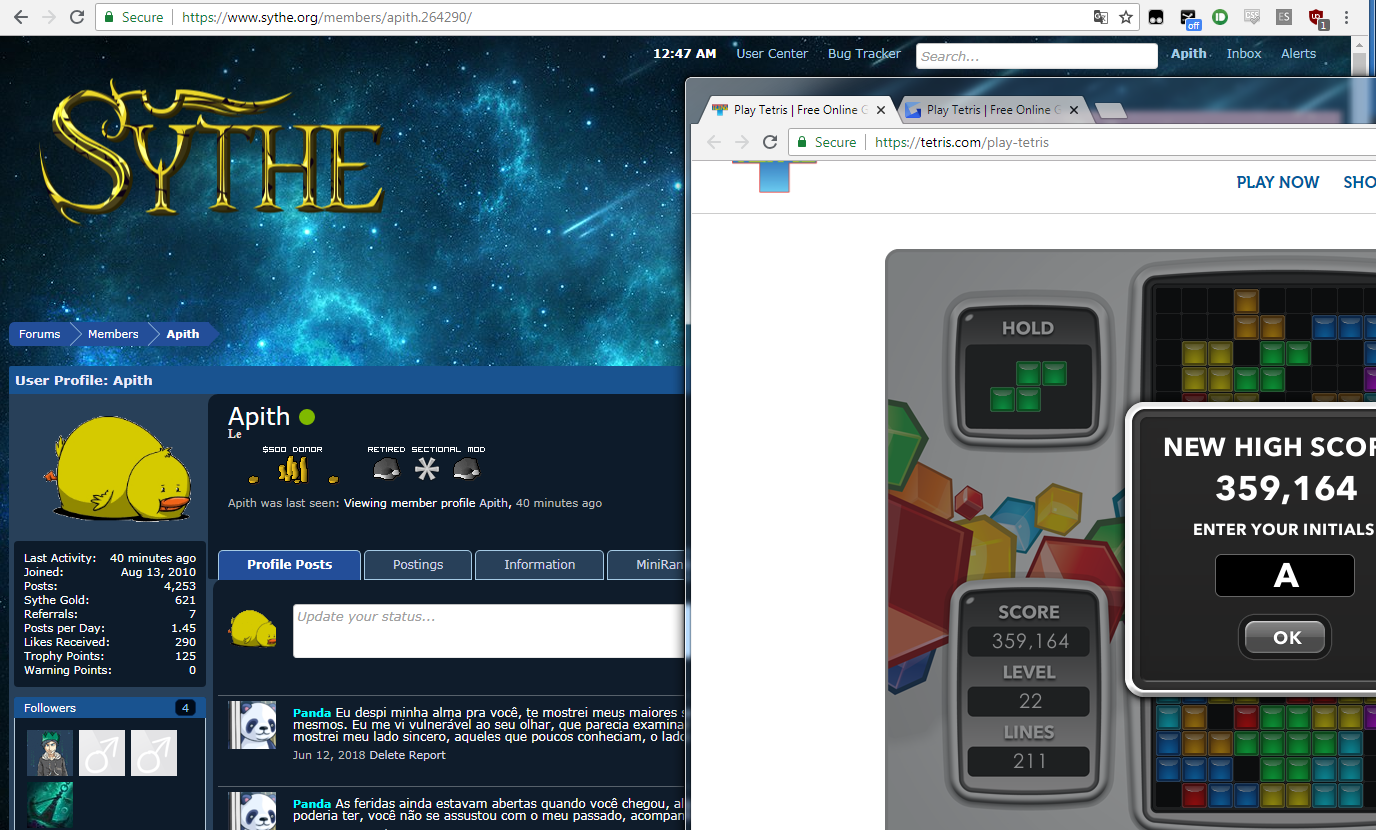Click Delete under the Jun 12, 2018 post
Image resolution: width=1376 pixels, height=830 pixels.
coord(388,755)
